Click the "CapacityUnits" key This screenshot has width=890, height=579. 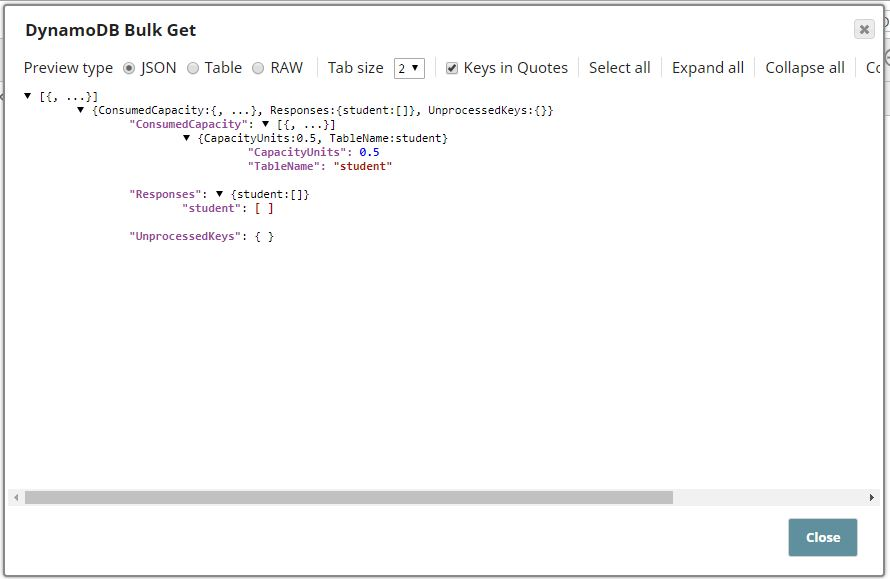coord(297,152)
